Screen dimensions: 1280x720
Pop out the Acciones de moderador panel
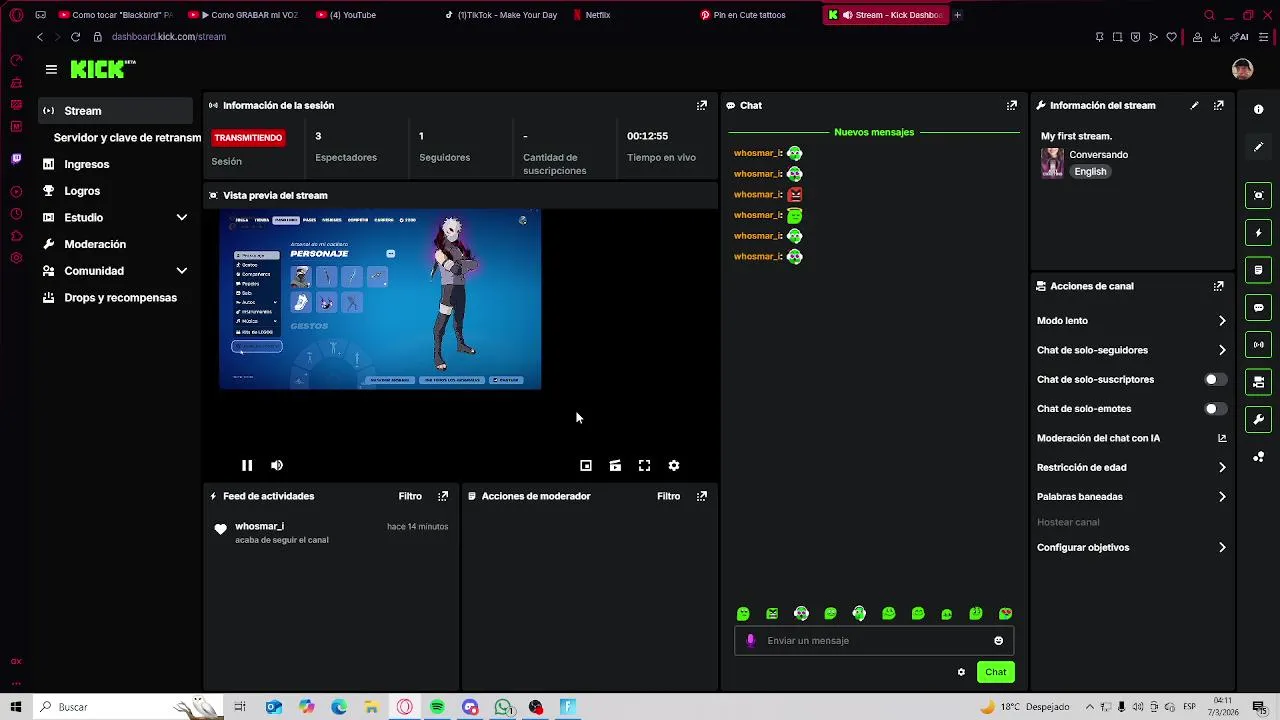tap(702, 496)
